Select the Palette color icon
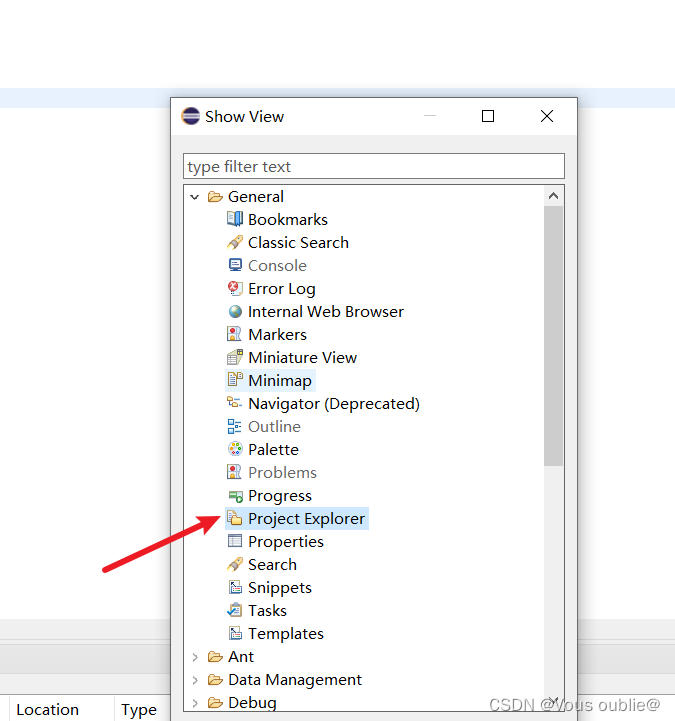This screenshot has width=675, height=721. coord(235,449)
